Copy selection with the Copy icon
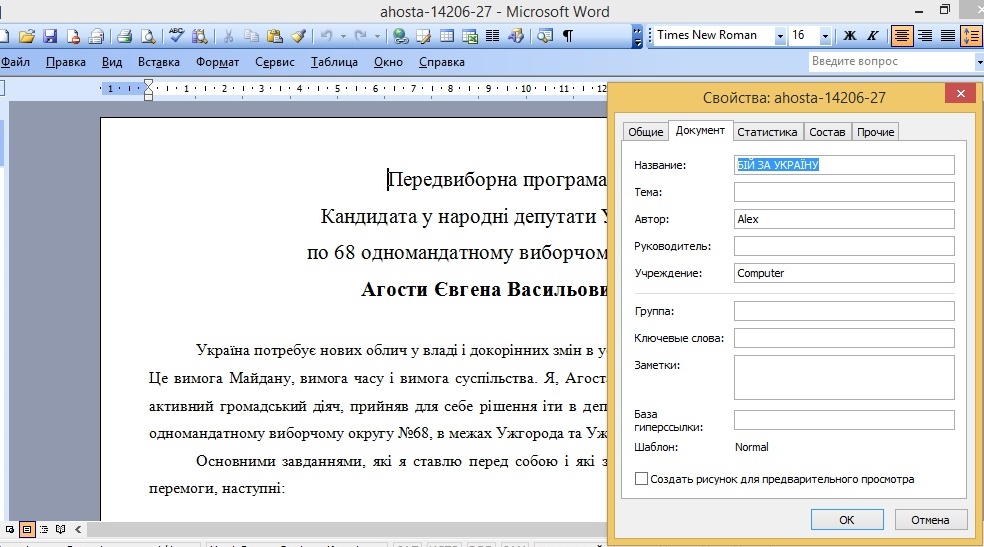984x547 pixels. [252, 36]
